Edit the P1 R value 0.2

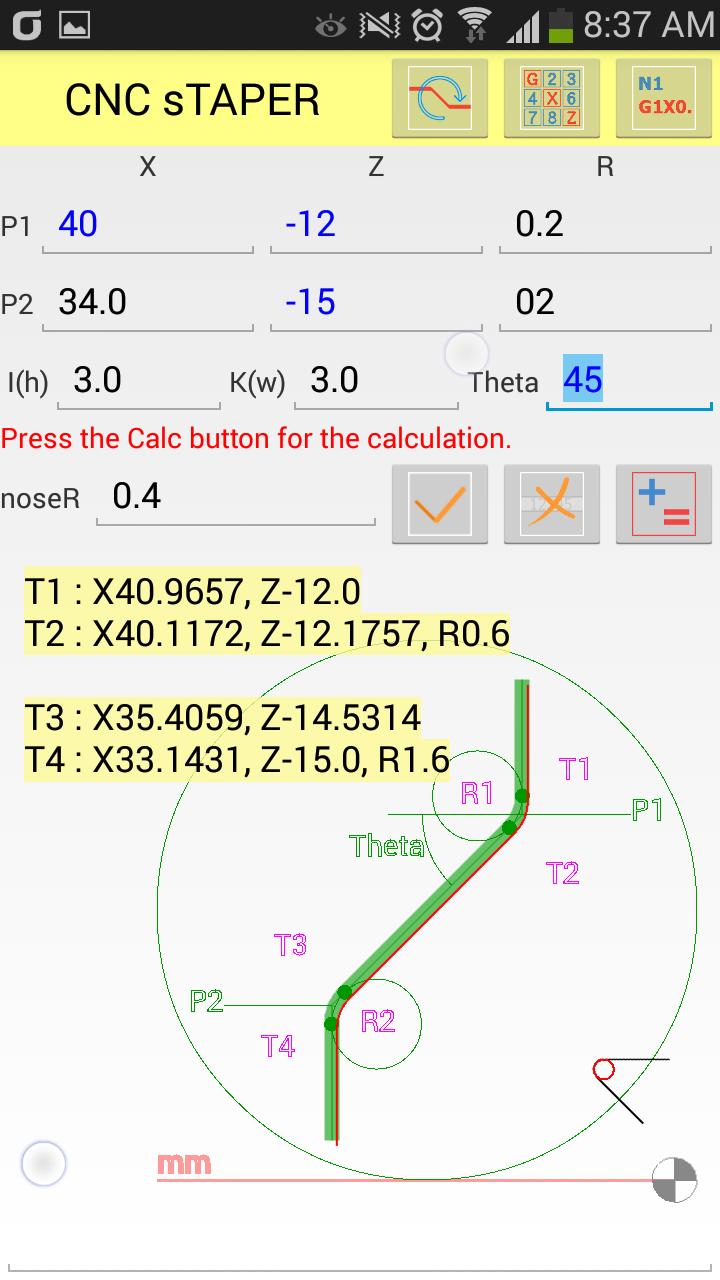(605, 224)
